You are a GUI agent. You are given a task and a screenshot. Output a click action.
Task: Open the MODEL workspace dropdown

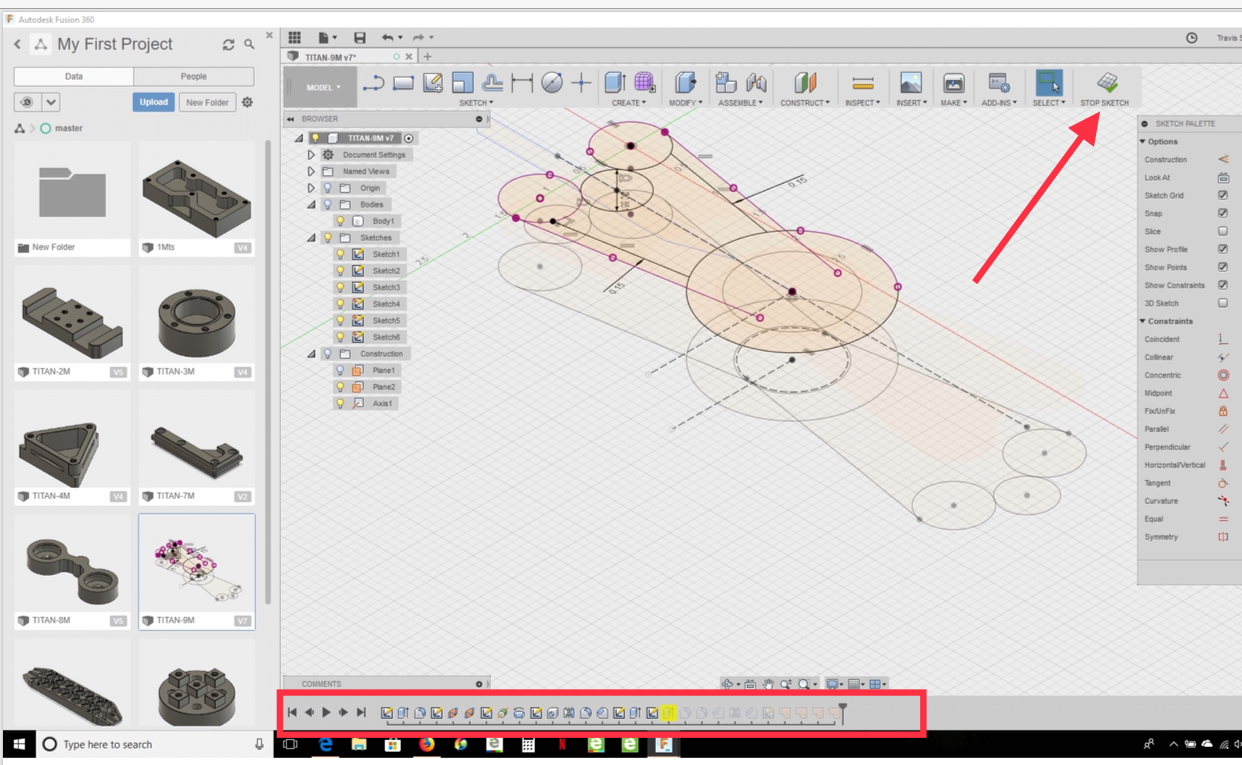pos(322,87)
